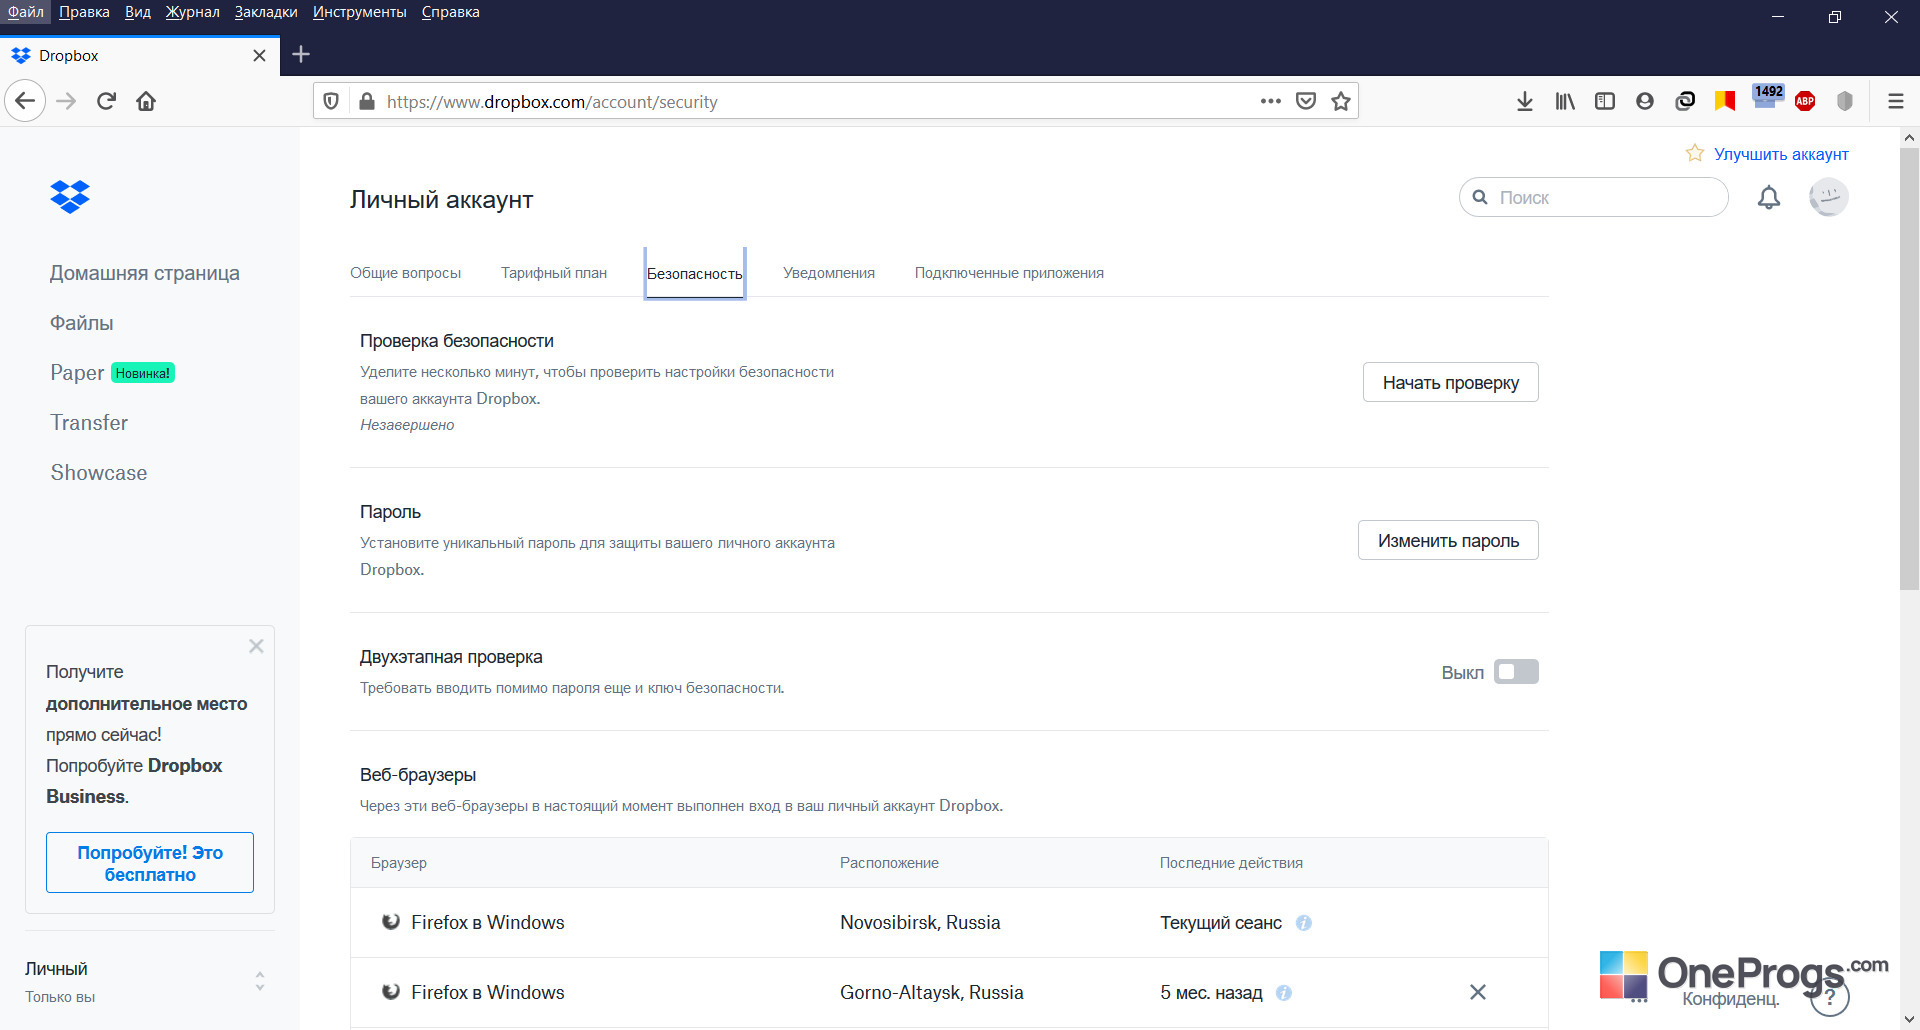Open the Вид menu
The height and width of the screenshot is (1030, 1920).
tap(138, 12)
